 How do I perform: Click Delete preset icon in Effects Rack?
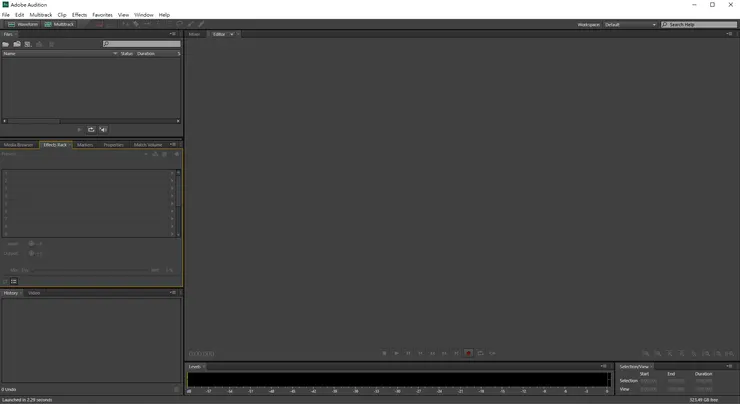[164, 154]
